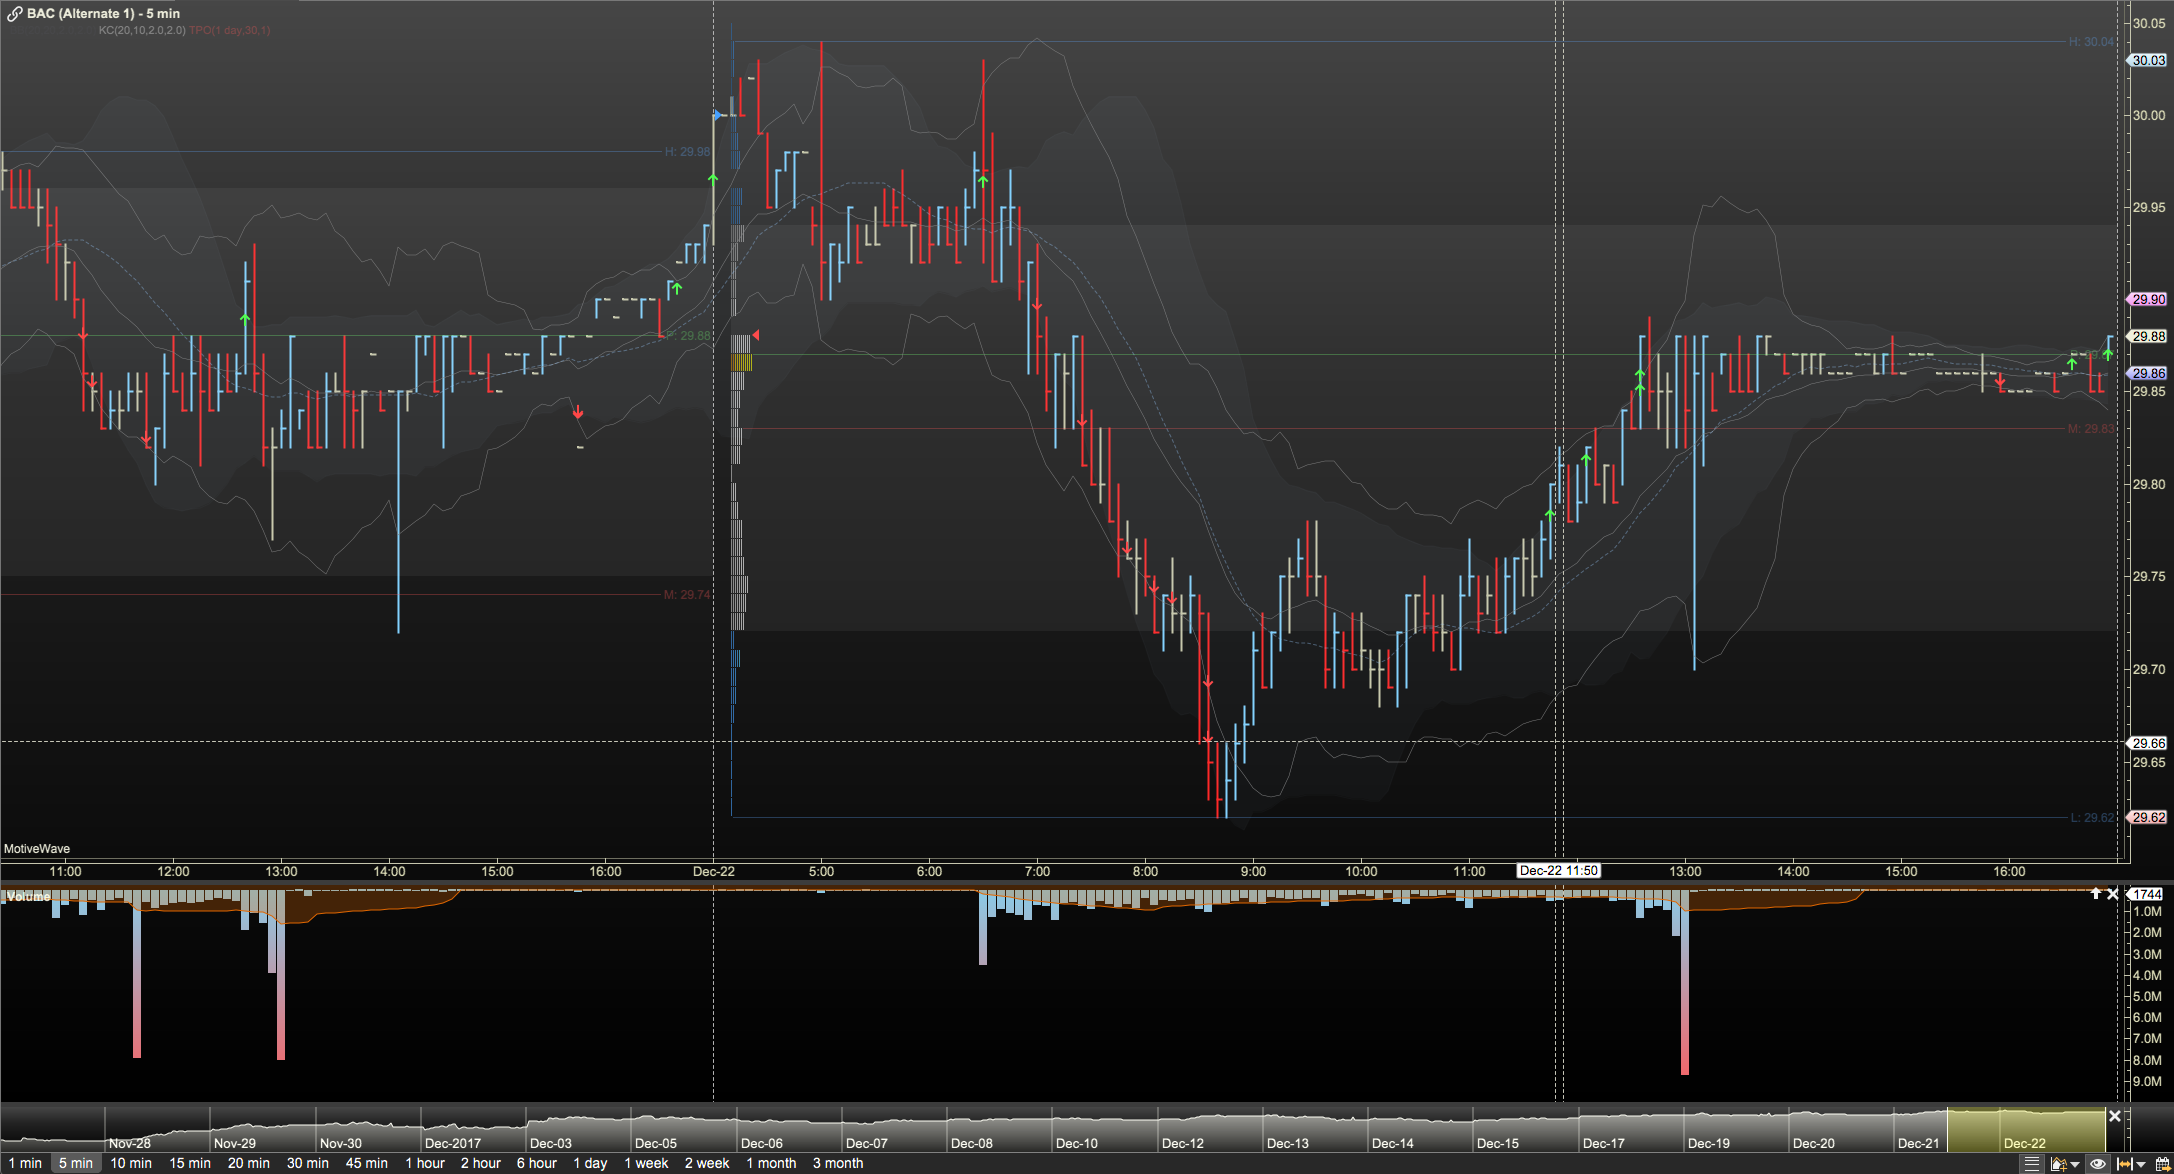Viewport: 2174px width, 1174px height.
Task: Select the 1 hour interval
Action: 425,1163
